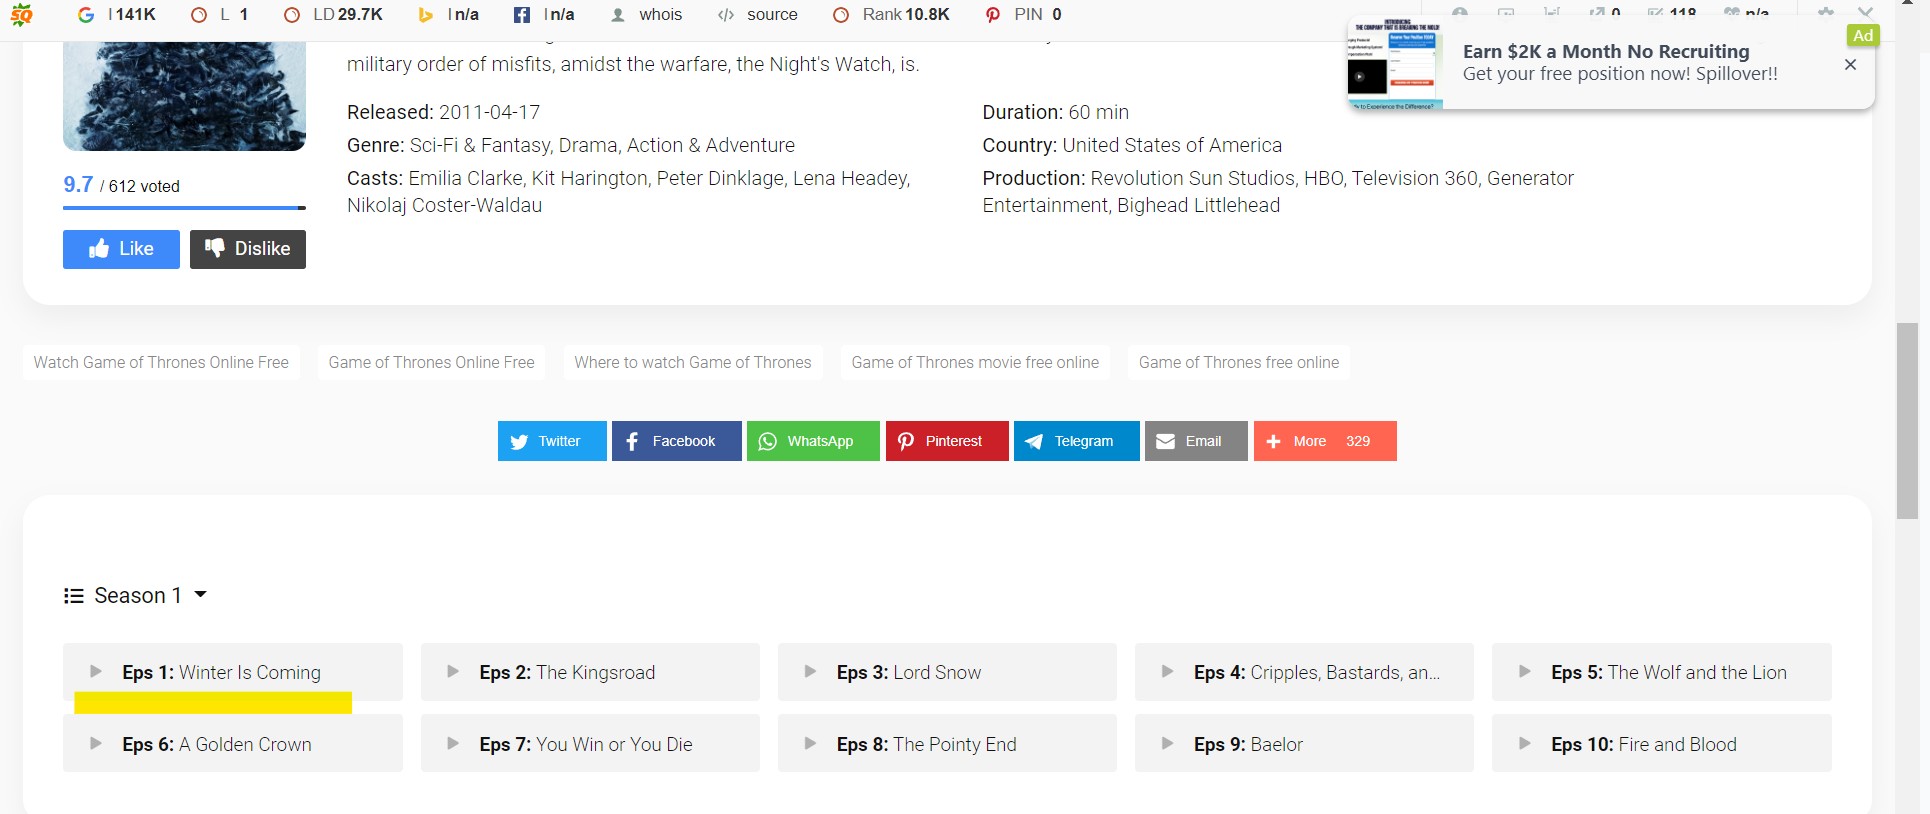The width and height of the screenshot is (1930, 814).
Task: Click the 9.7 rating score
Action: 78,185
